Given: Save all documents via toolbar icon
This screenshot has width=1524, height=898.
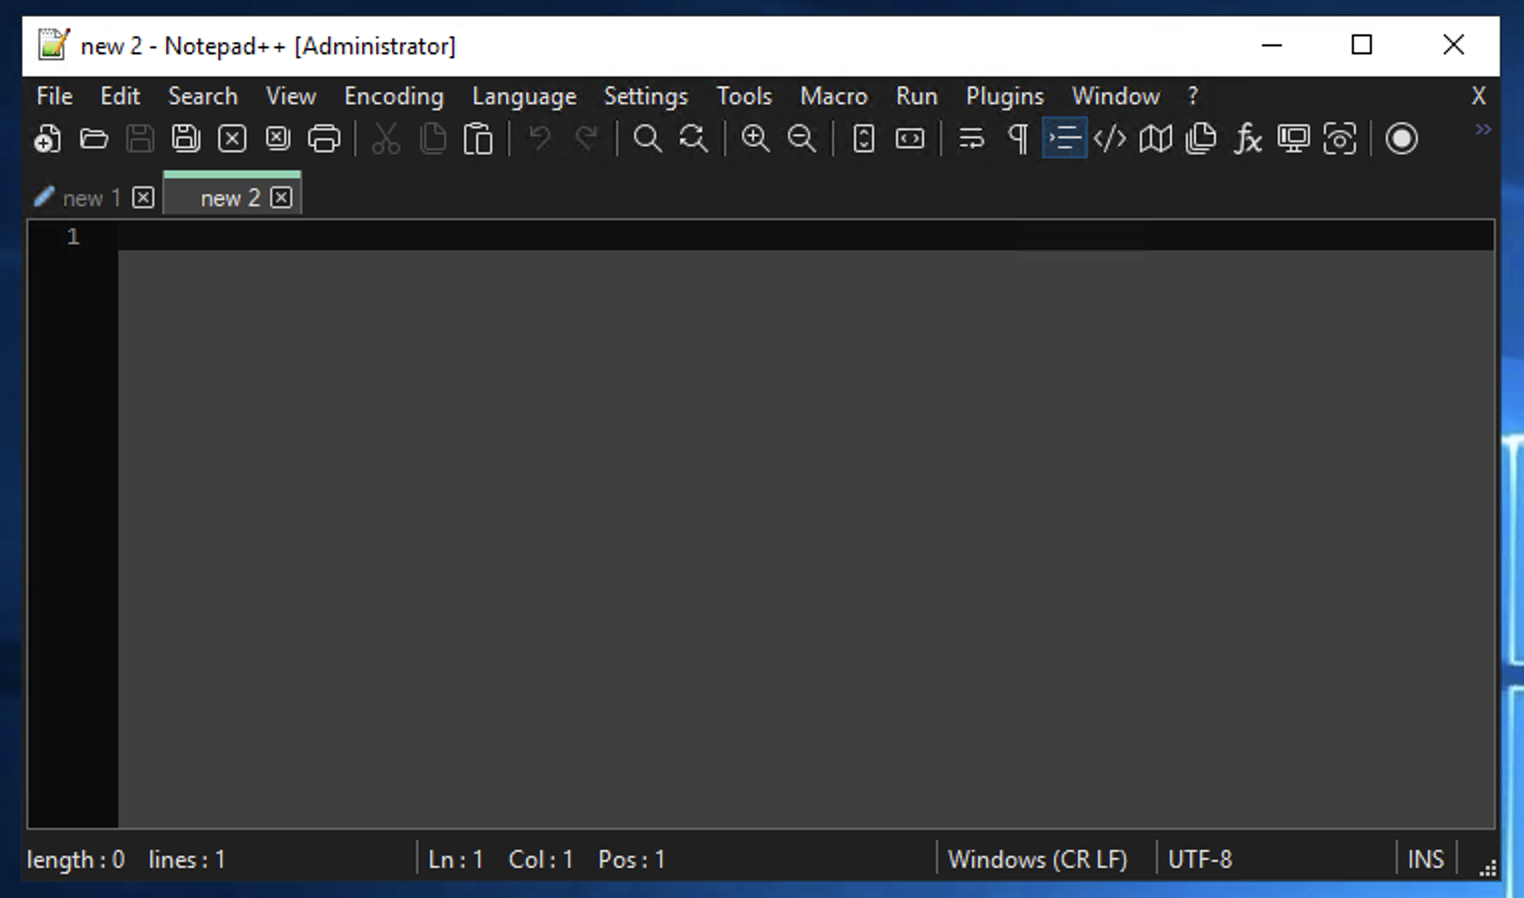Looking at the screenshot, I should (x=186, y=138).
